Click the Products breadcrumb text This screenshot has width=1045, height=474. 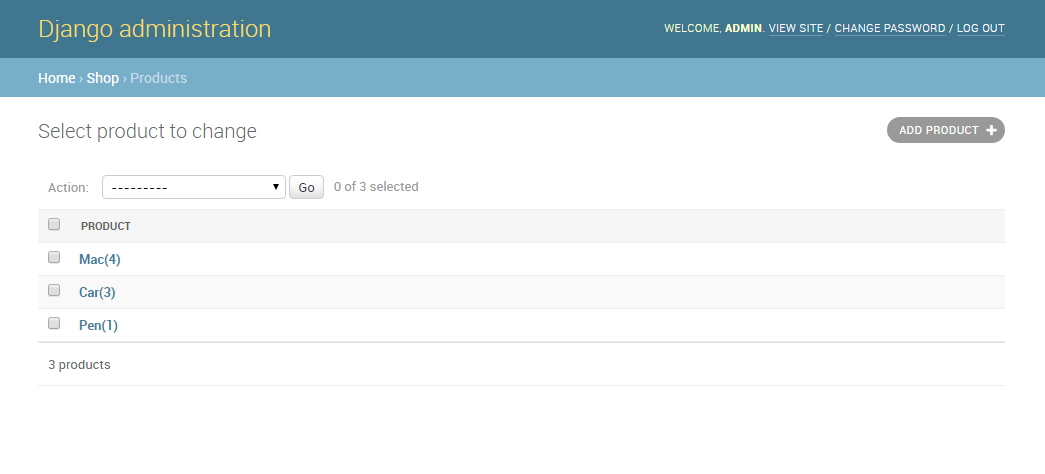(x=158, y=78)
